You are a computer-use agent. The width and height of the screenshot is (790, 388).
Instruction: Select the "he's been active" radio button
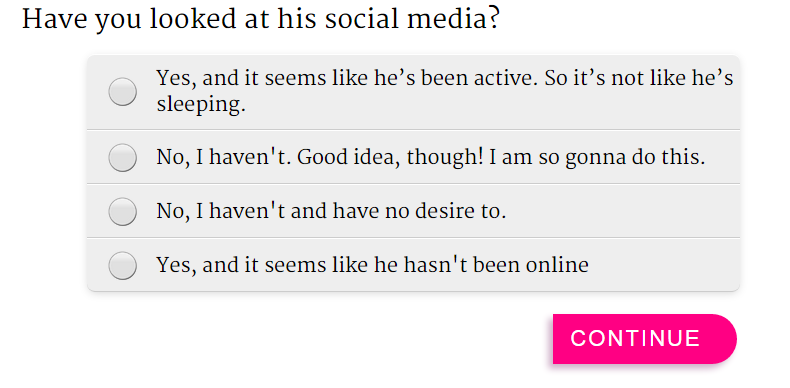coord(122,92)
